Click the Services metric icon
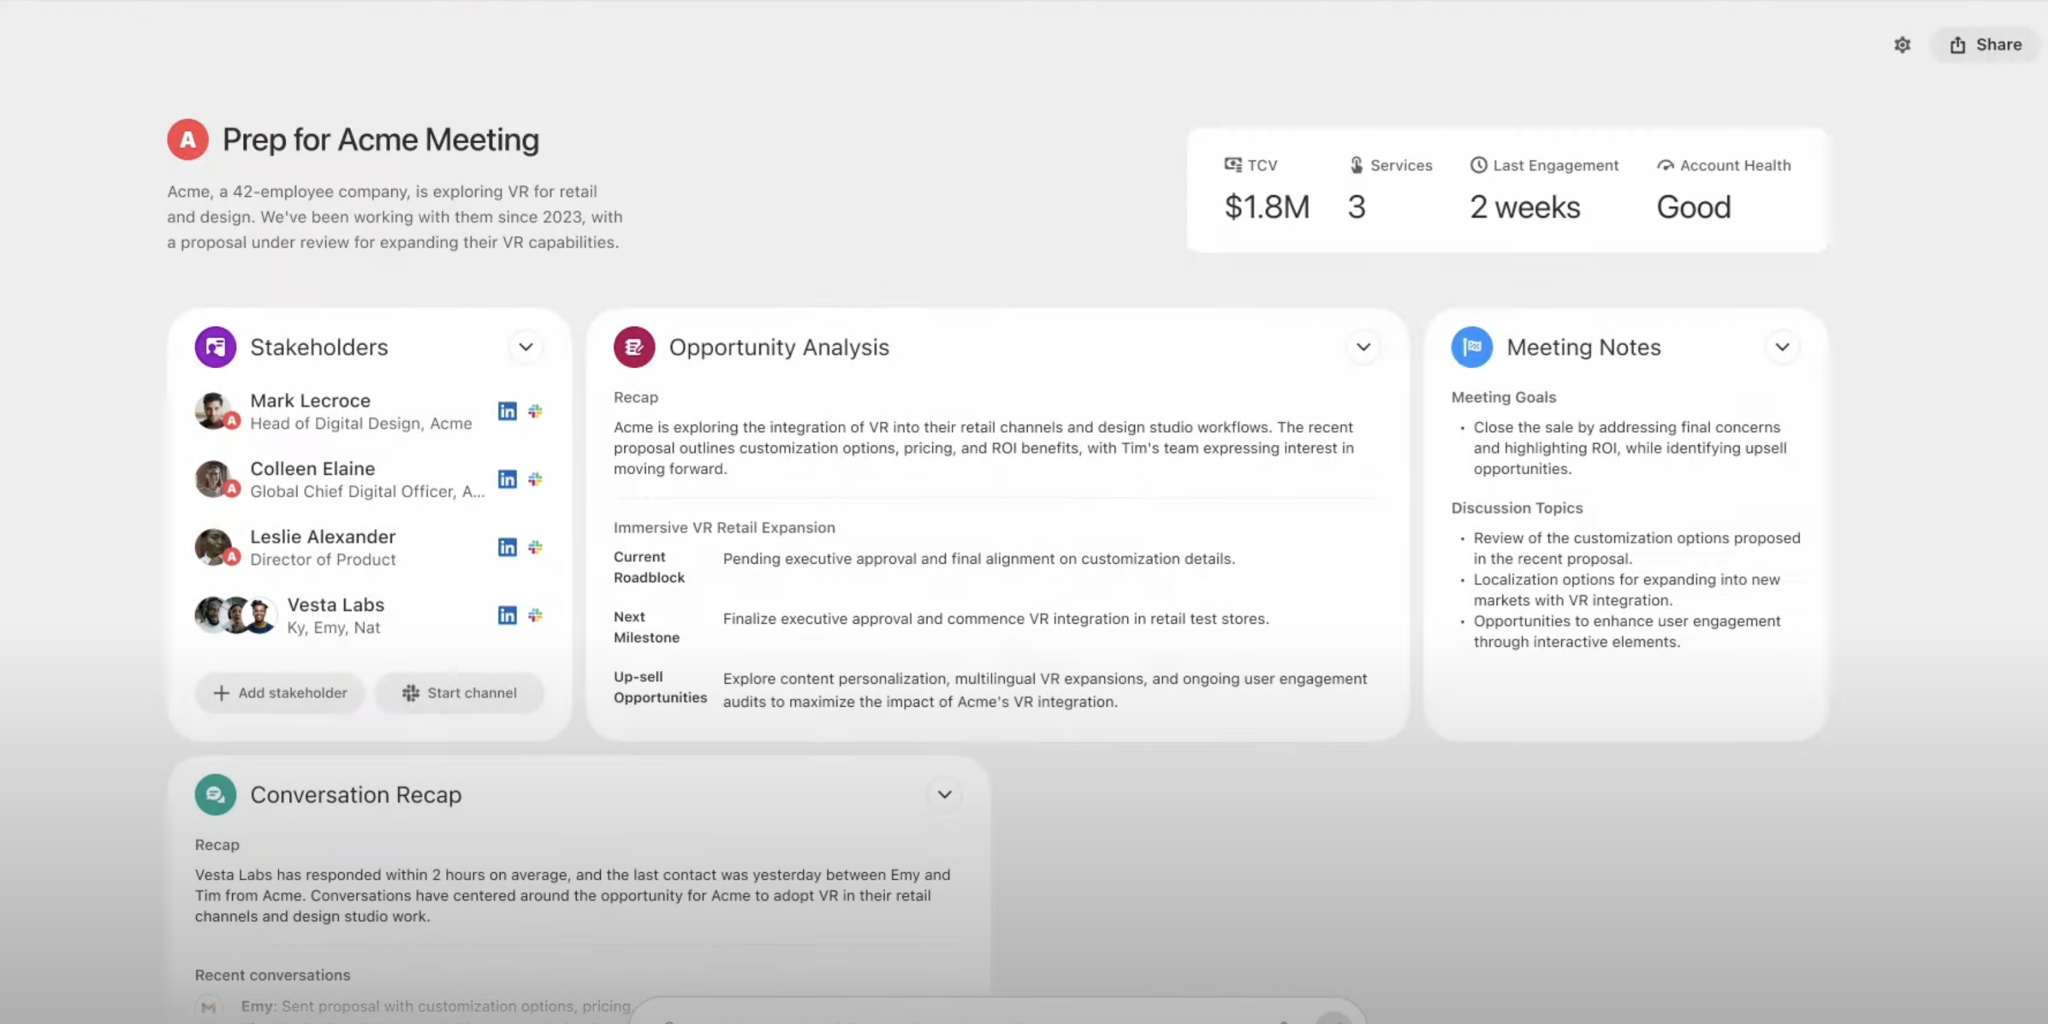Image resolution: width=2048 pixels, height=1024 pixels. [x=1356, y=165]
